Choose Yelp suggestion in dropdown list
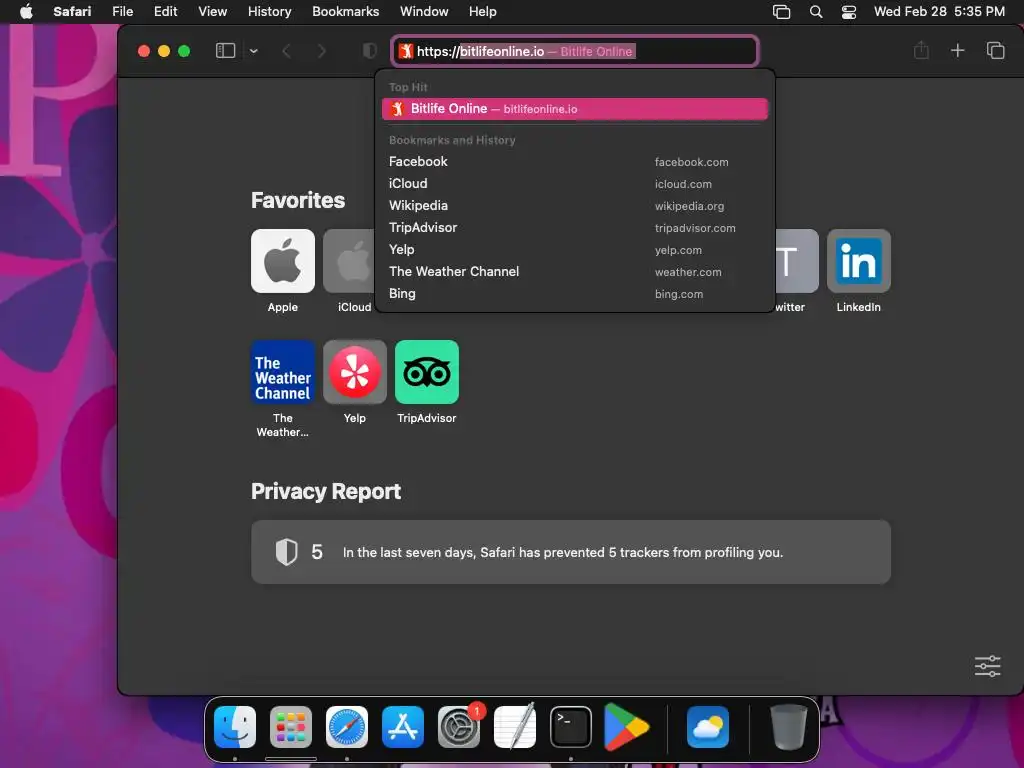This screenshot has width=1024, height=768. coord(575,249)
